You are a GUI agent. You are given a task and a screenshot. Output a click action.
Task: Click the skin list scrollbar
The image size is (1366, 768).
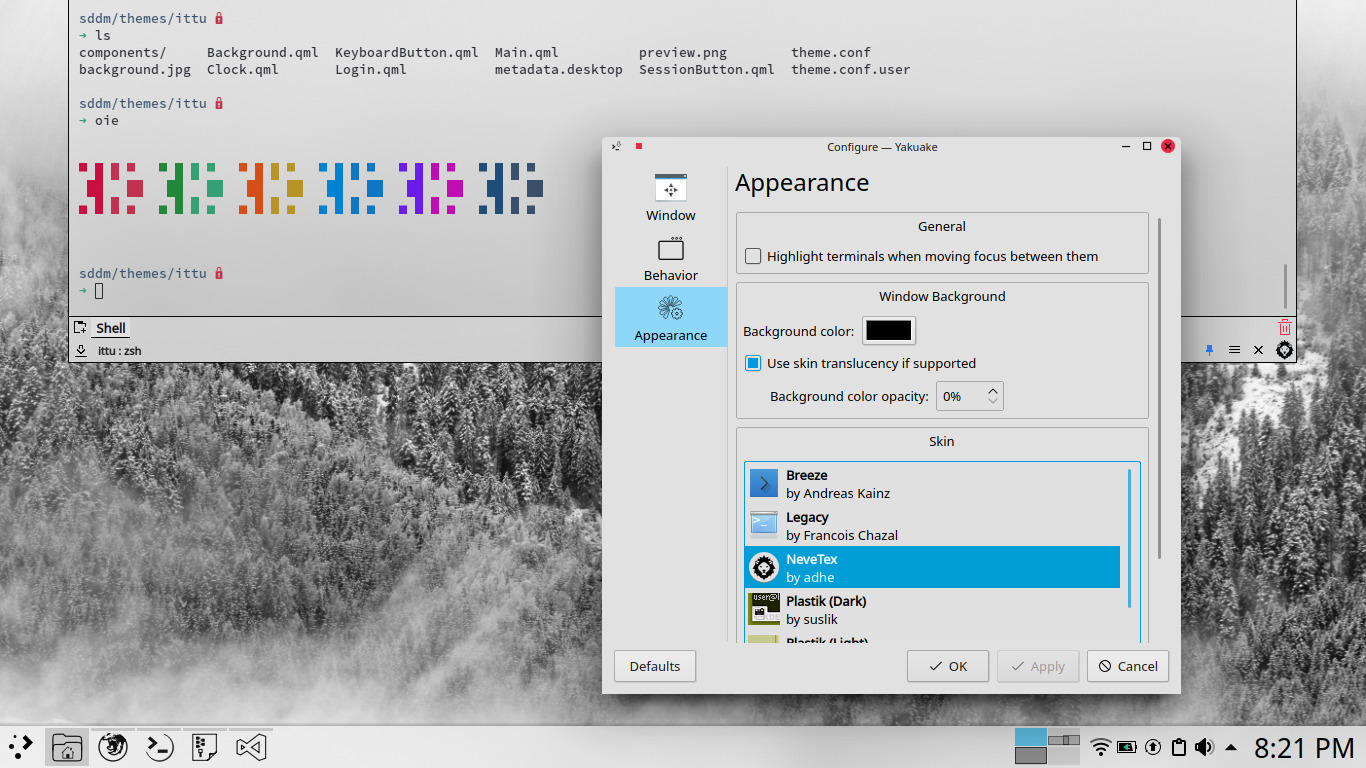tap(1130, 538)
